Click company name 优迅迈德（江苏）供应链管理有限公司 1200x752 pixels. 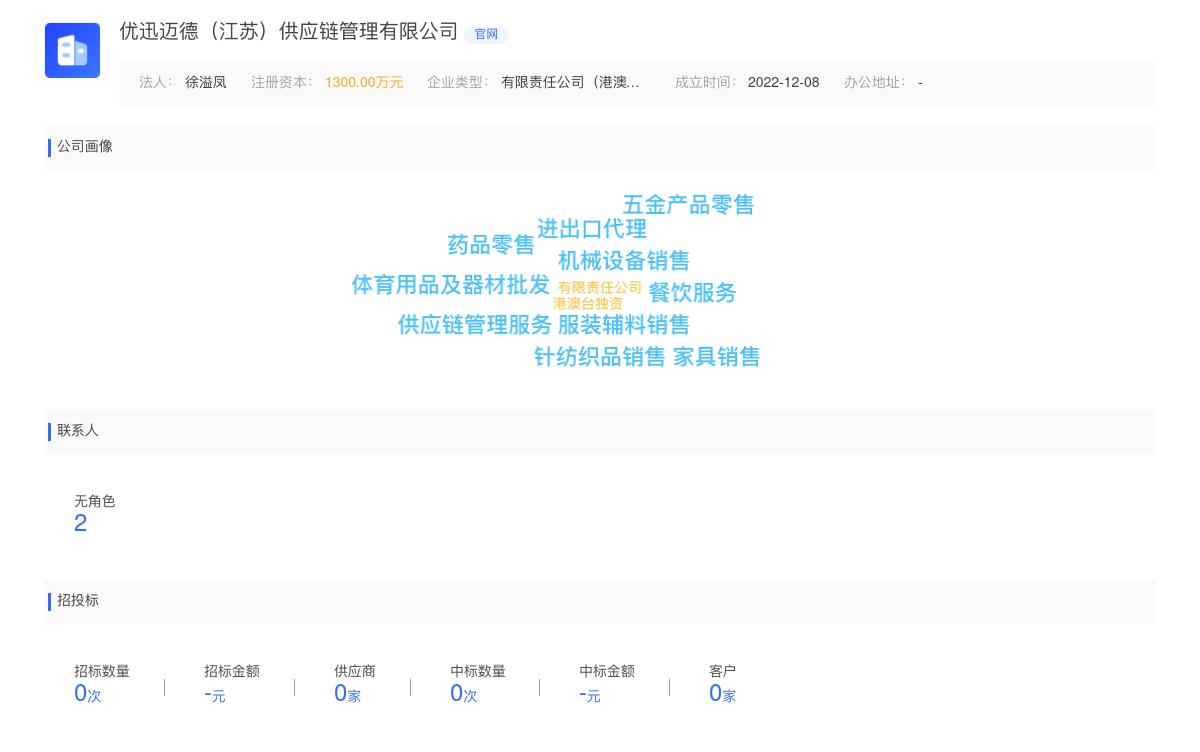coord(289,32)
